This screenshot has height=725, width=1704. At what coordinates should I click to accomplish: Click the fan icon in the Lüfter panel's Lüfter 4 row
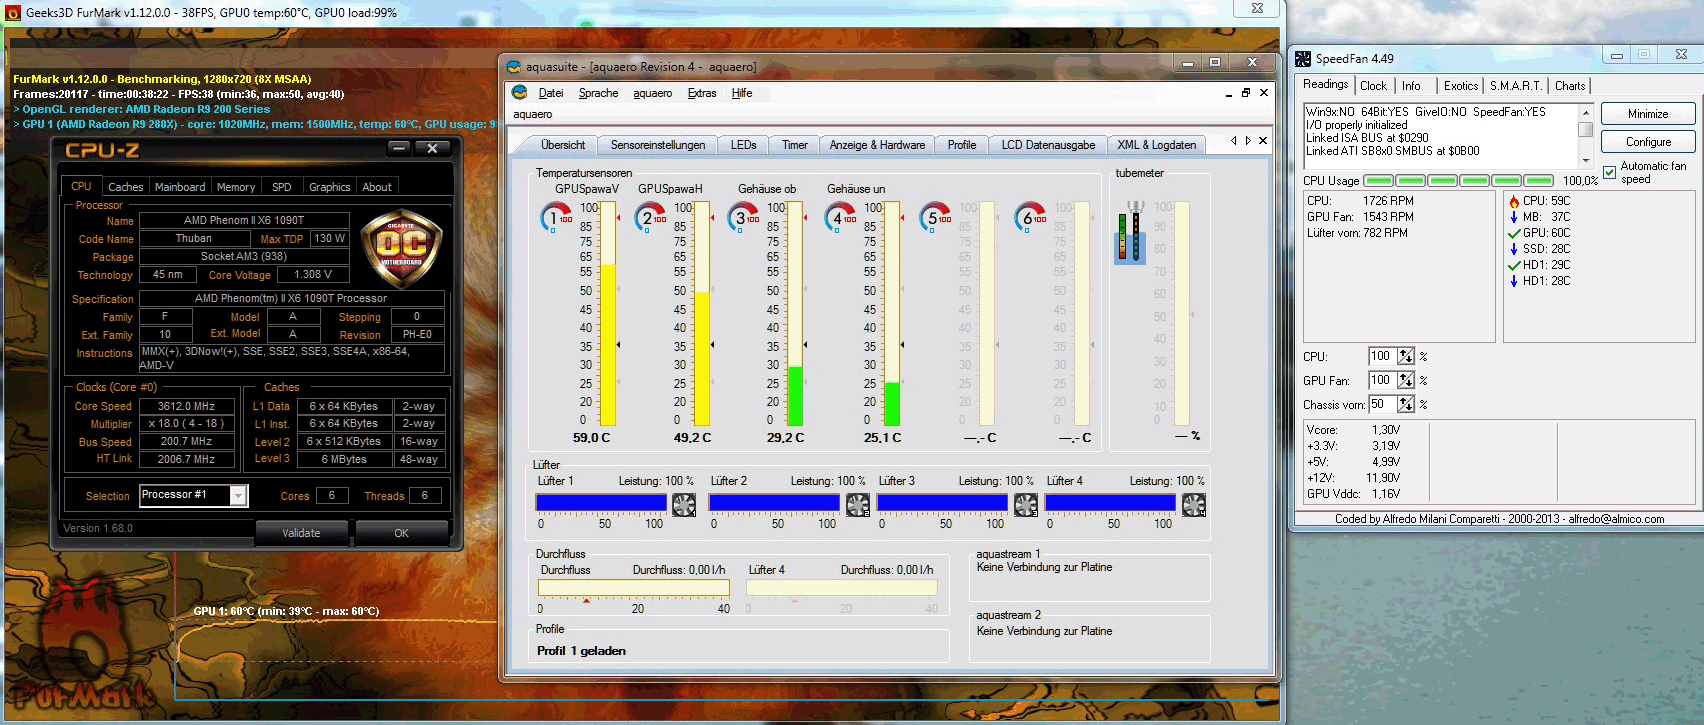[x=1194, y=505]
